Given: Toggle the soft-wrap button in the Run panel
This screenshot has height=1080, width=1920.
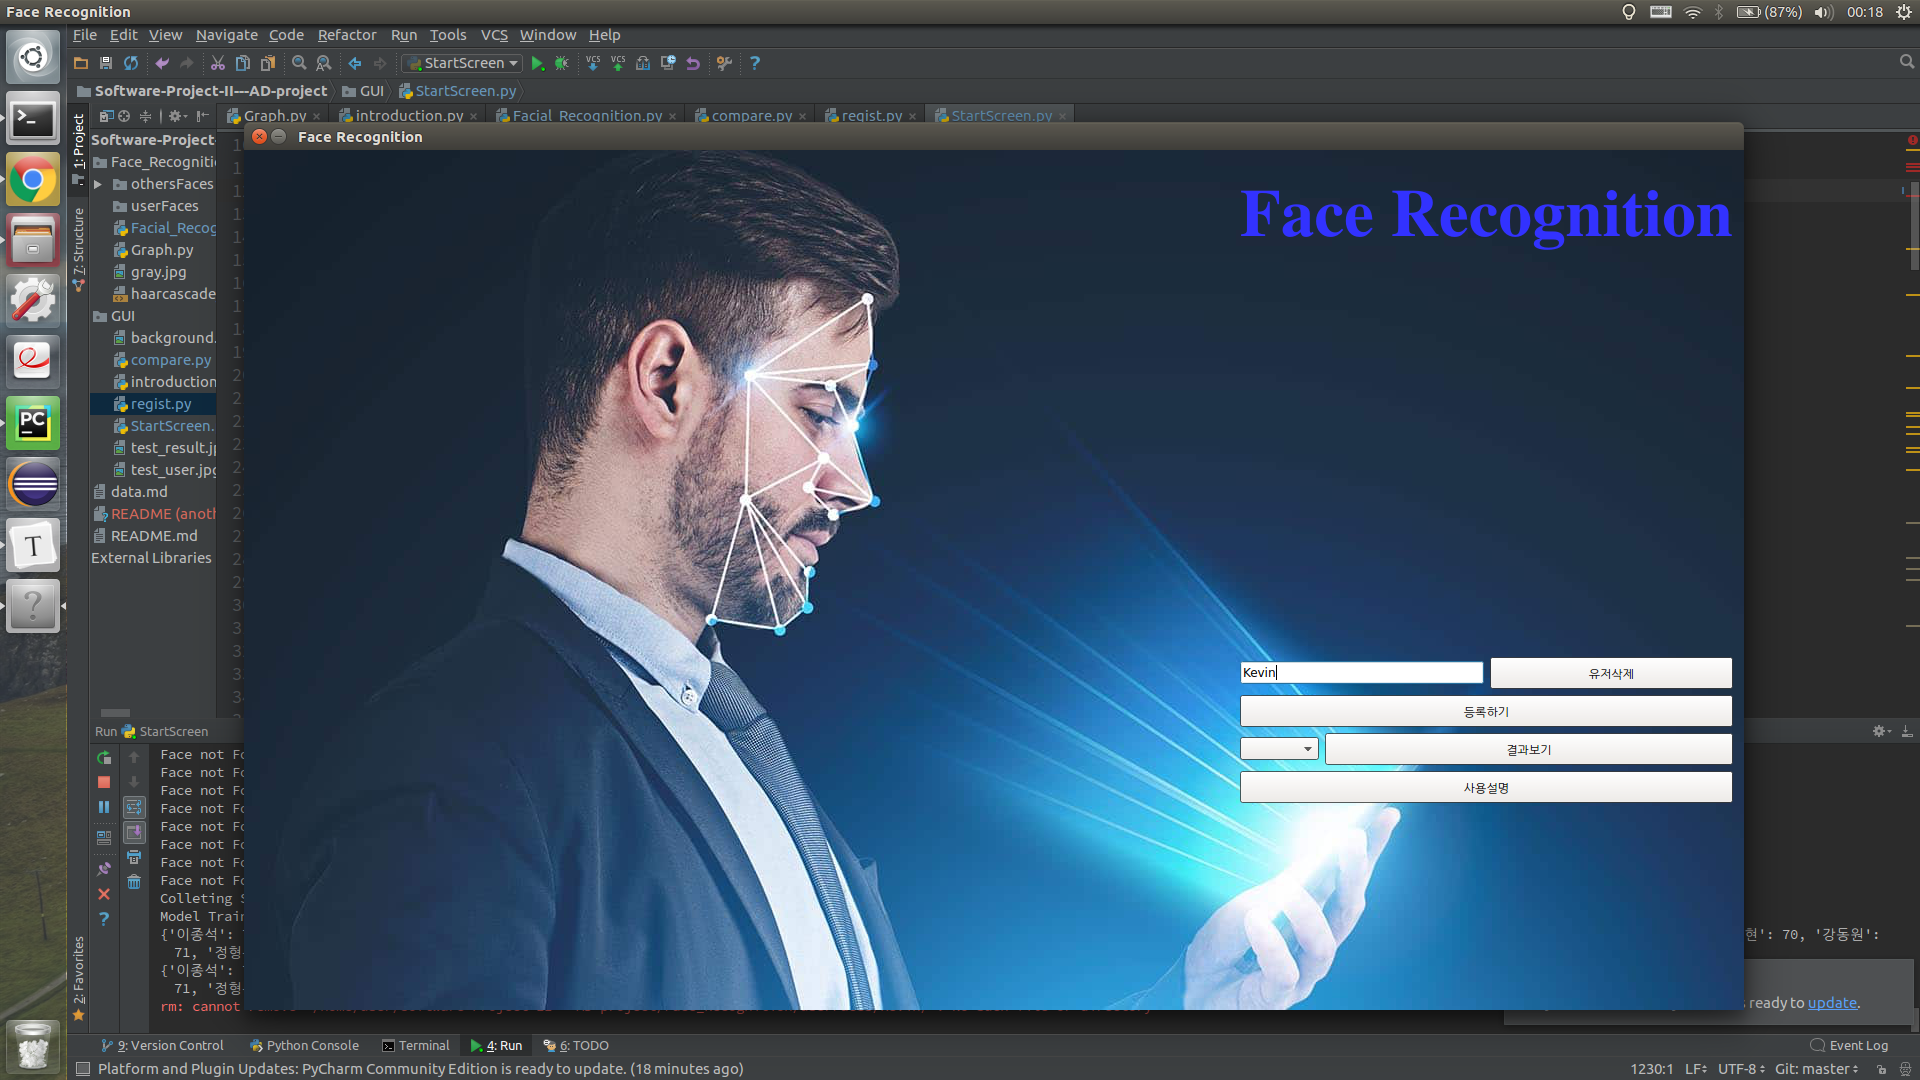Looking at the screenshot, I should (x=134, y=807).
